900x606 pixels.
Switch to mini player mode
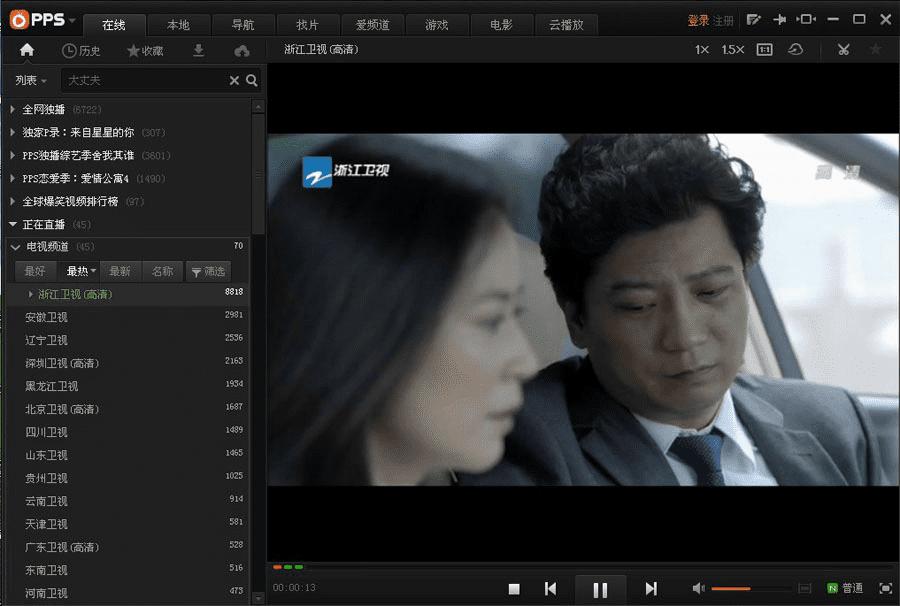point(806,20)
